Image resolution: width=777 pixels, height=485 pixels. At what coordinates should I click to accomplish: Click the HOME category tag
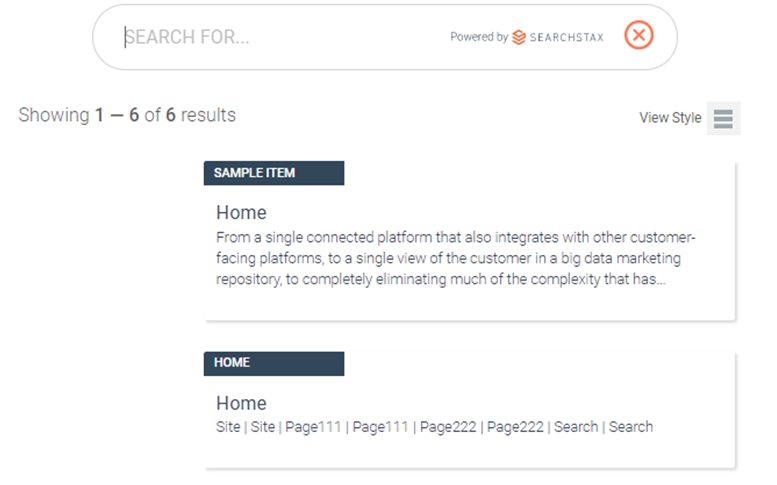pyautogui.click(x=274, y=363)
